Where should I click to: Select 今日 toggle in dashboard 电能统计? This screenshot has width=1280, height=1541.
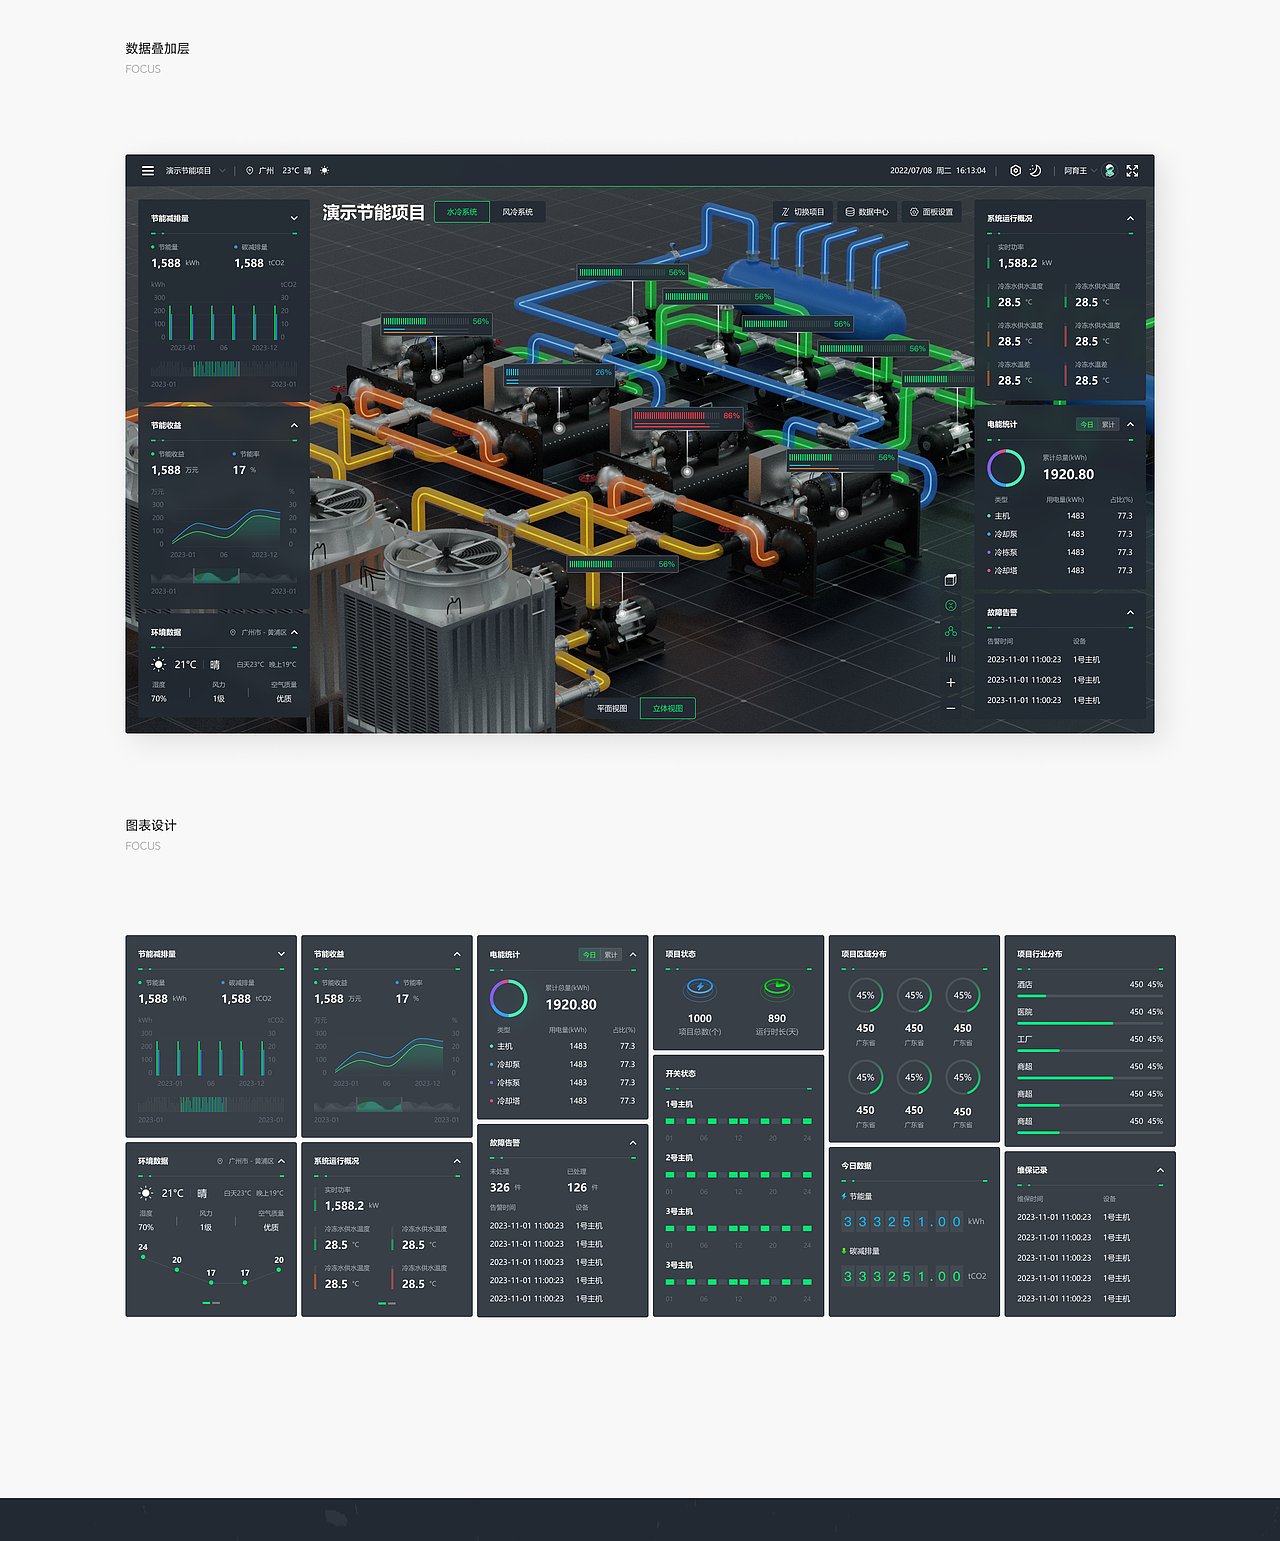coord(1087,425)
